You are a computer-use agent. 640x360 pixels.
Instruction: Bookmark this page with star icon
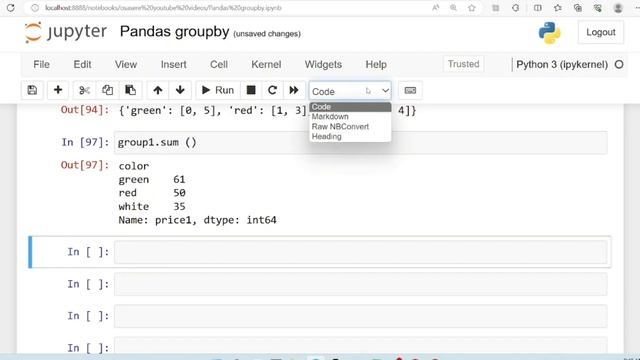pos(471,8)
